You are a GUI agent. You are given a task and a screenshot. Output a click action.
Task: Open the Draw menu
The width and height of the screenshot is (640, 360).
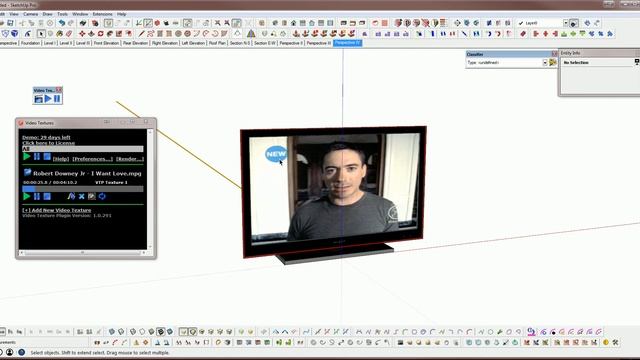[x=47, y=14]
